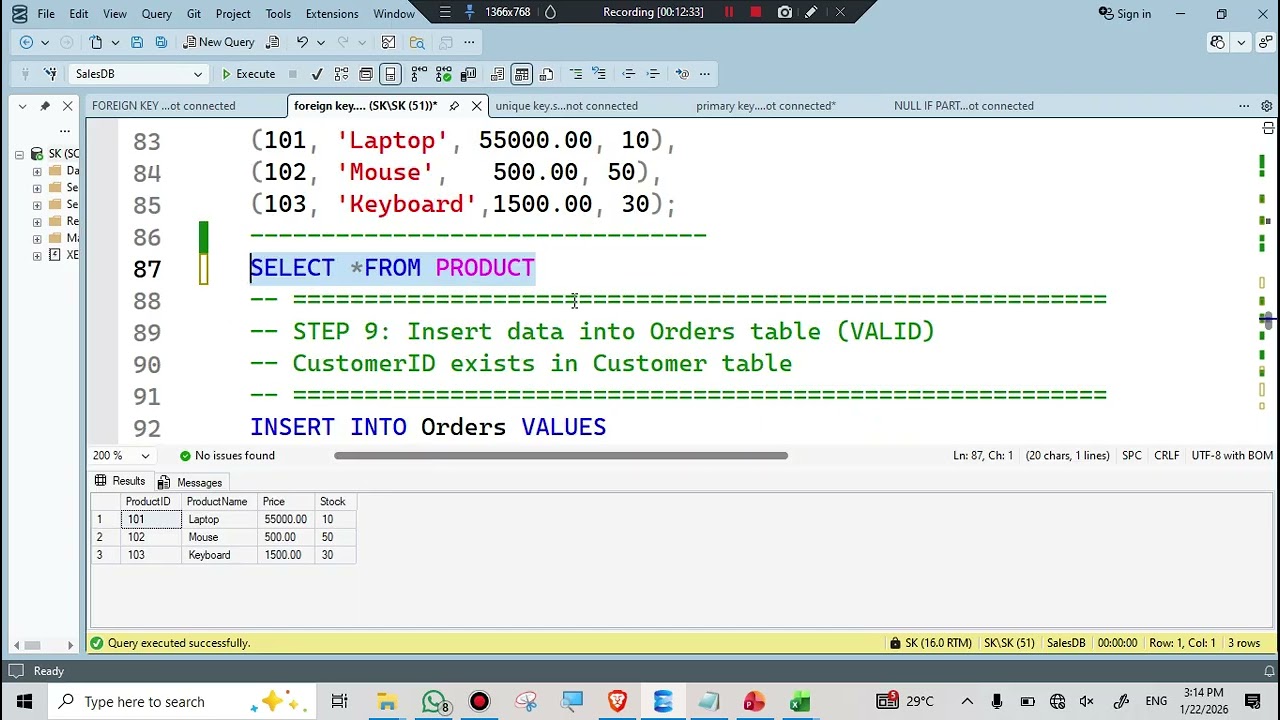This screenshot has height=720, width=1280.
Task: Open File Explorer from the taskbar
Action: [387, 702]
